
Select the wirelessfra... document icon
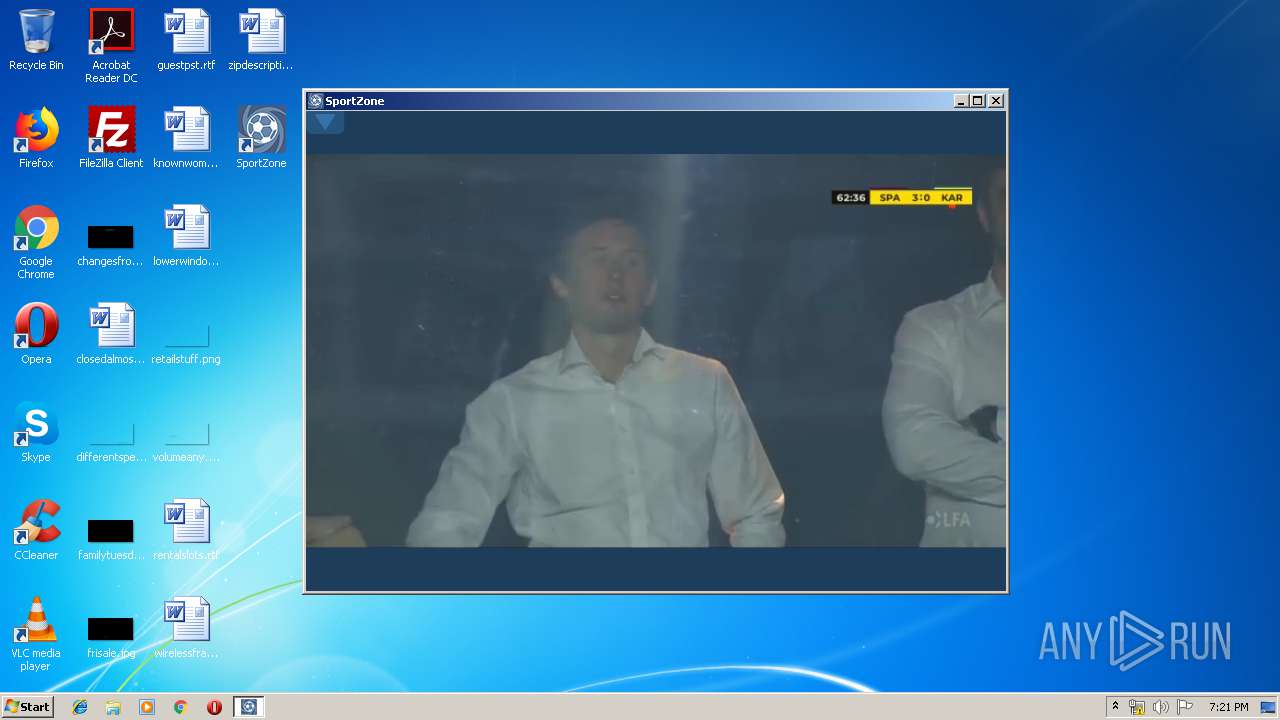[186, 629]
